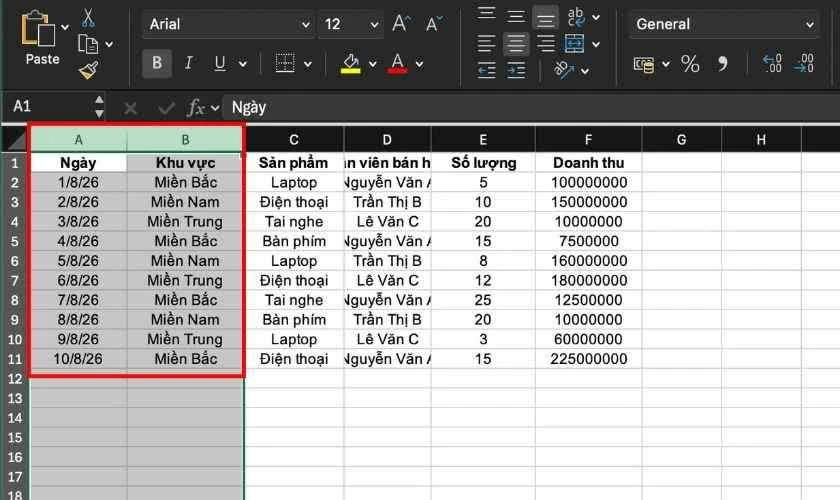Click cell with date 10/8/26
The height and width of the screenshot is (500, 840).
(x=78, y=359)
